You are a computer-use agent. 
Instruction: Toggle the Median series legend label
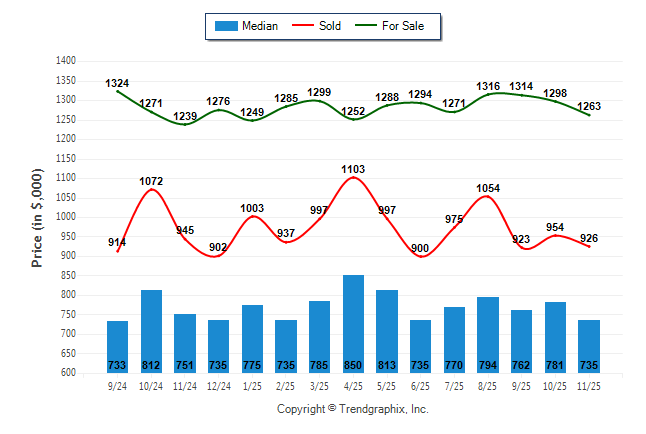click(260, 26)
